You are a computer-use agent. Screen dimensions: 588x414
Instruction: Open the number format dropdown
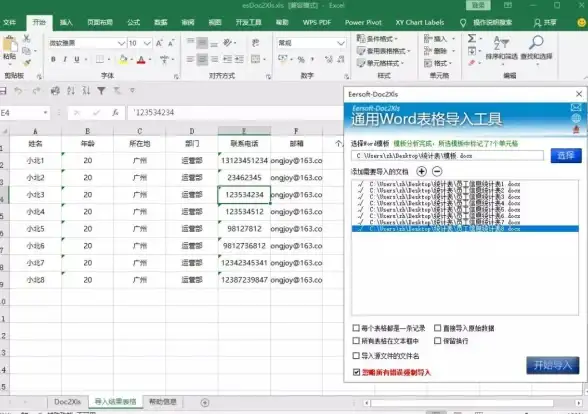(340, 43)
